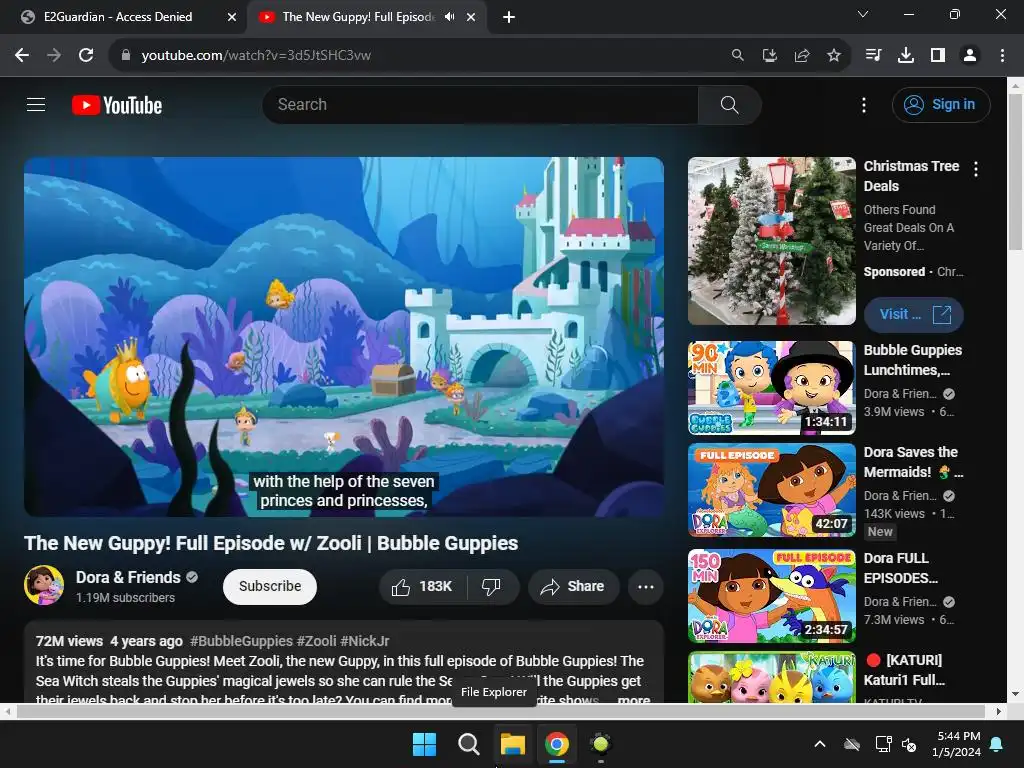The width and height of the screenshot is (1024, 768).
Task: Click the share this page icon in address bar
Action: [x=802, y=55]
